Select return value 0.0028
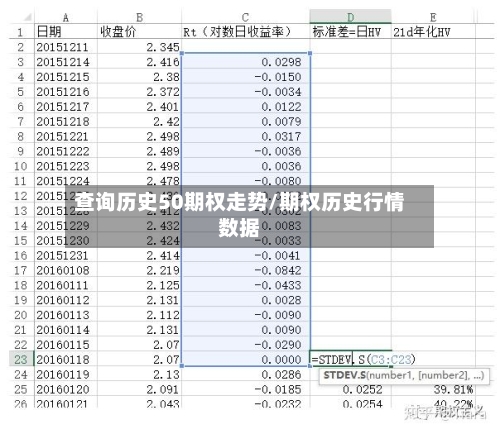 [246, 300]
